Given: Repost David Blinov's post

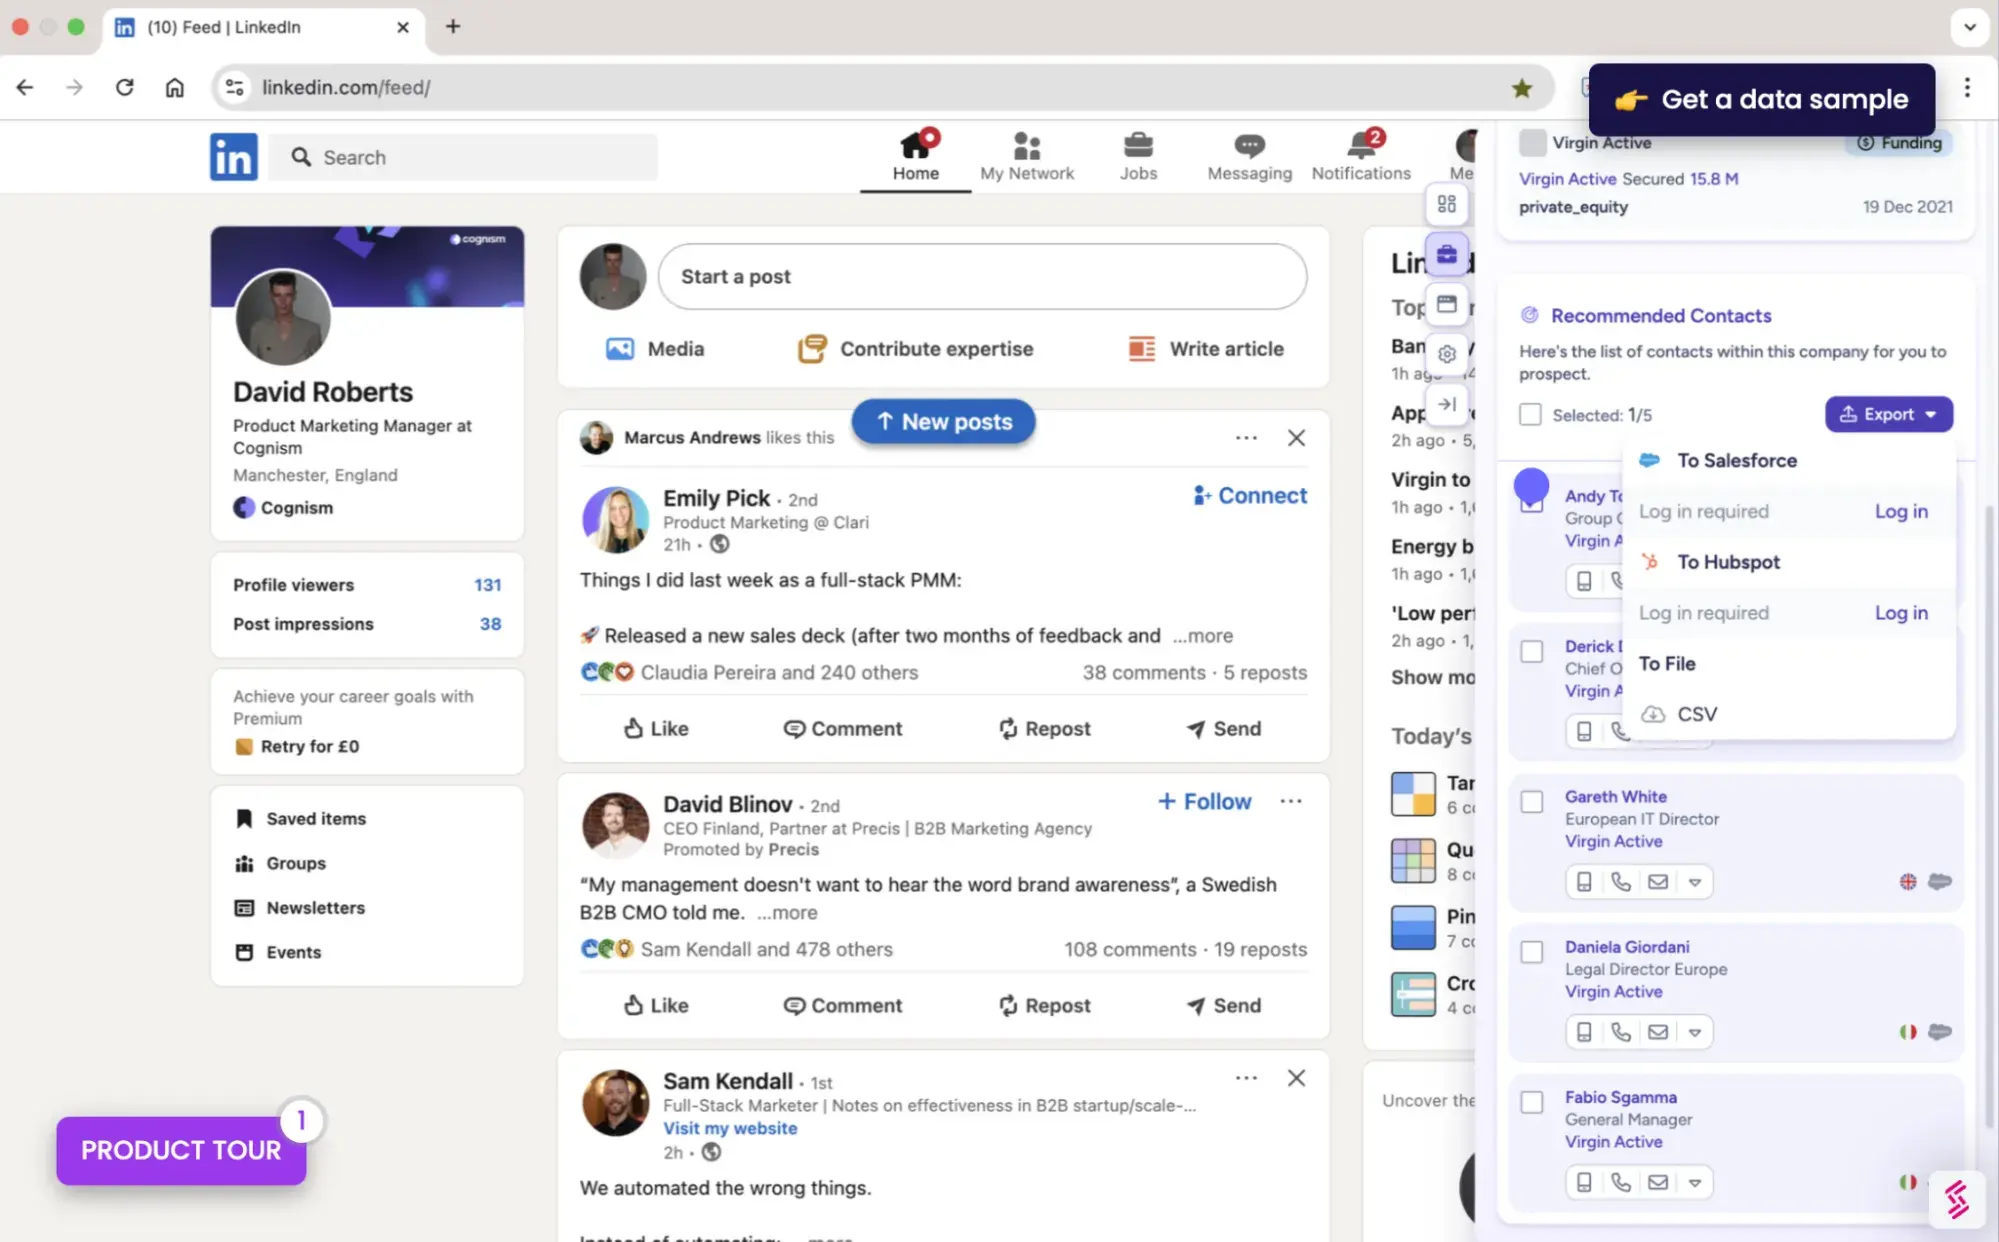Looking at the screenshot, I should pos(1044,1005).
